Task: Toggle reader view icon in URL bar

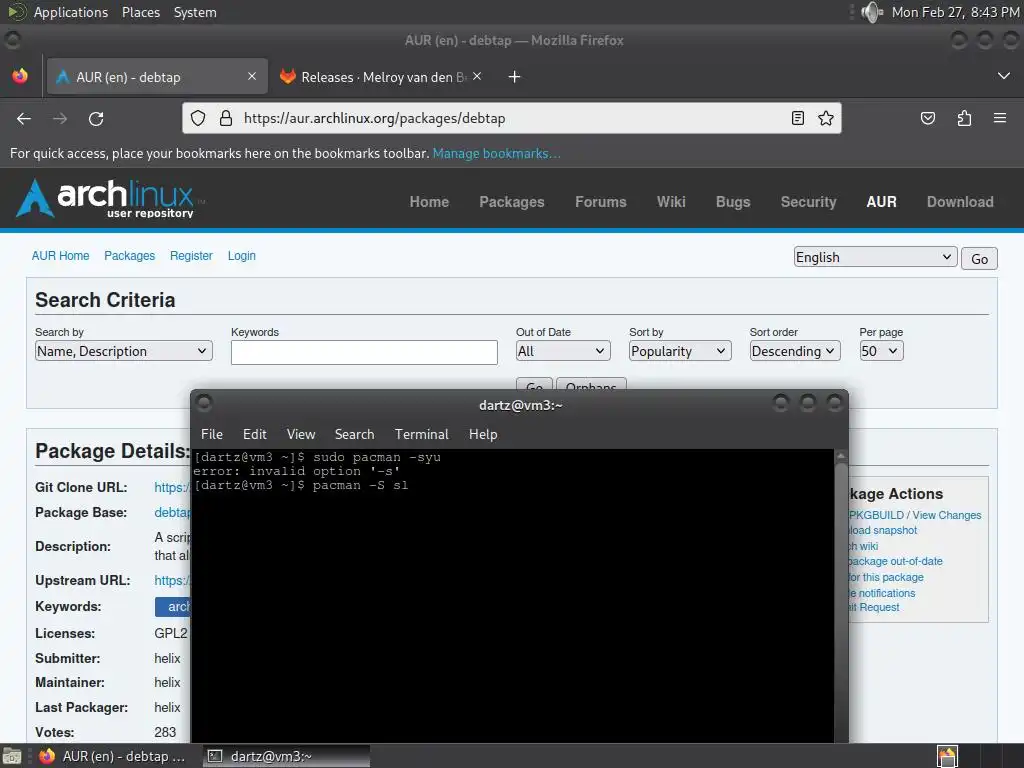Action: [797, 118]
